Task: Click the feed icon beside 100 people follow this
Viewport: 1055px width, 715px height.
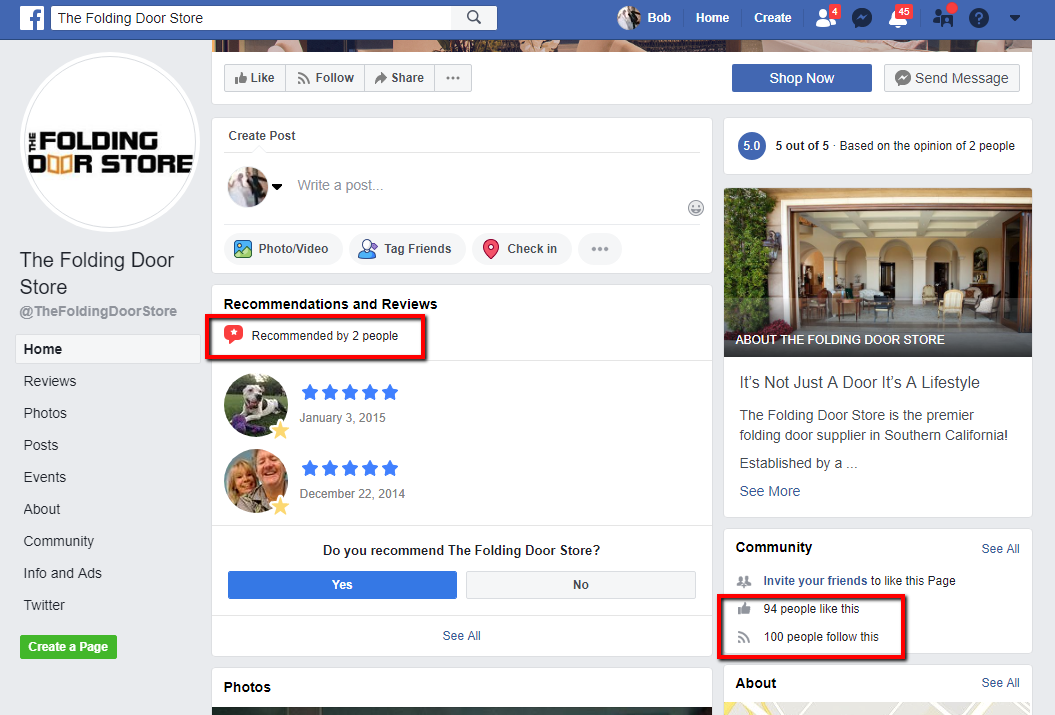Action: (x=743, y=637)
